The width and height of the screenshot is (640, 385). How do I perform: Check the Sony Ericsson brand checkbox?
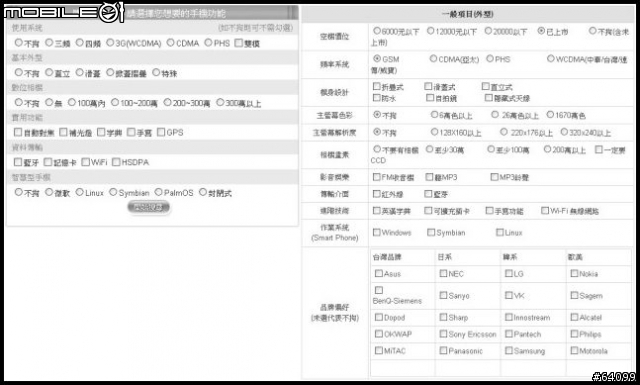(443, 334)
